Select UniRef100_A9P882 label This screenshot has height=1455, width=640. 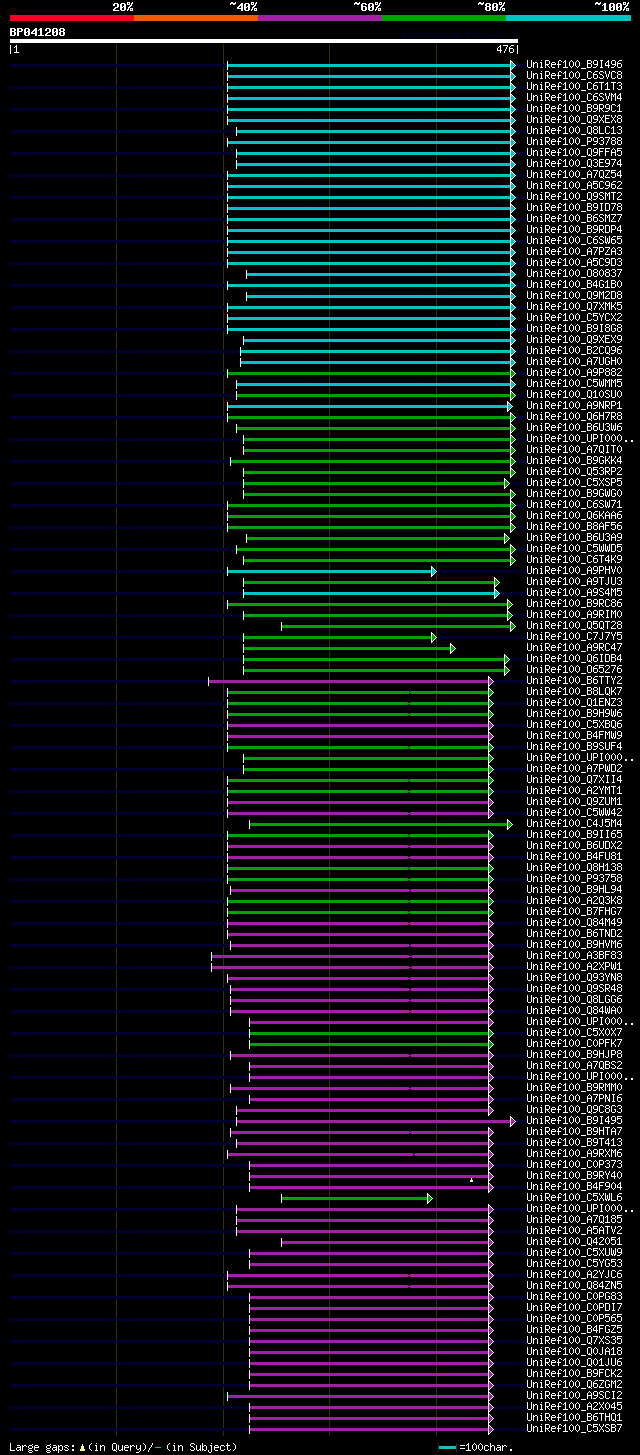click(x=575, y=372)
